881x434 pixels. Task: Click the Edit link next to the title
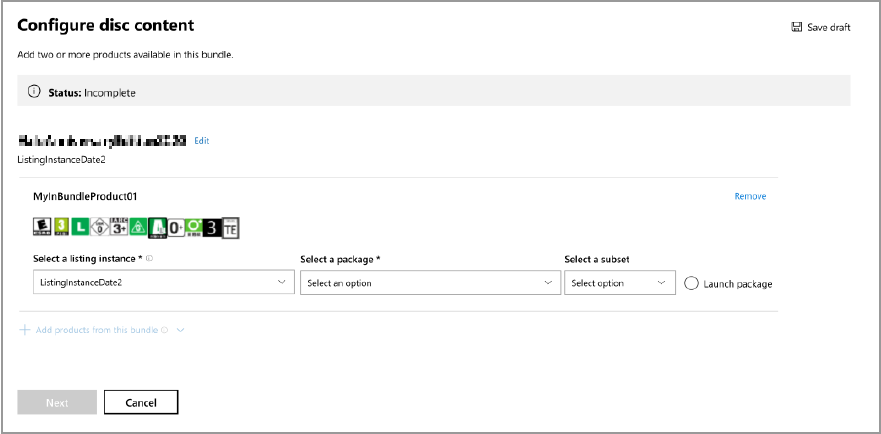pyautogui.click(x=202, y=141)
